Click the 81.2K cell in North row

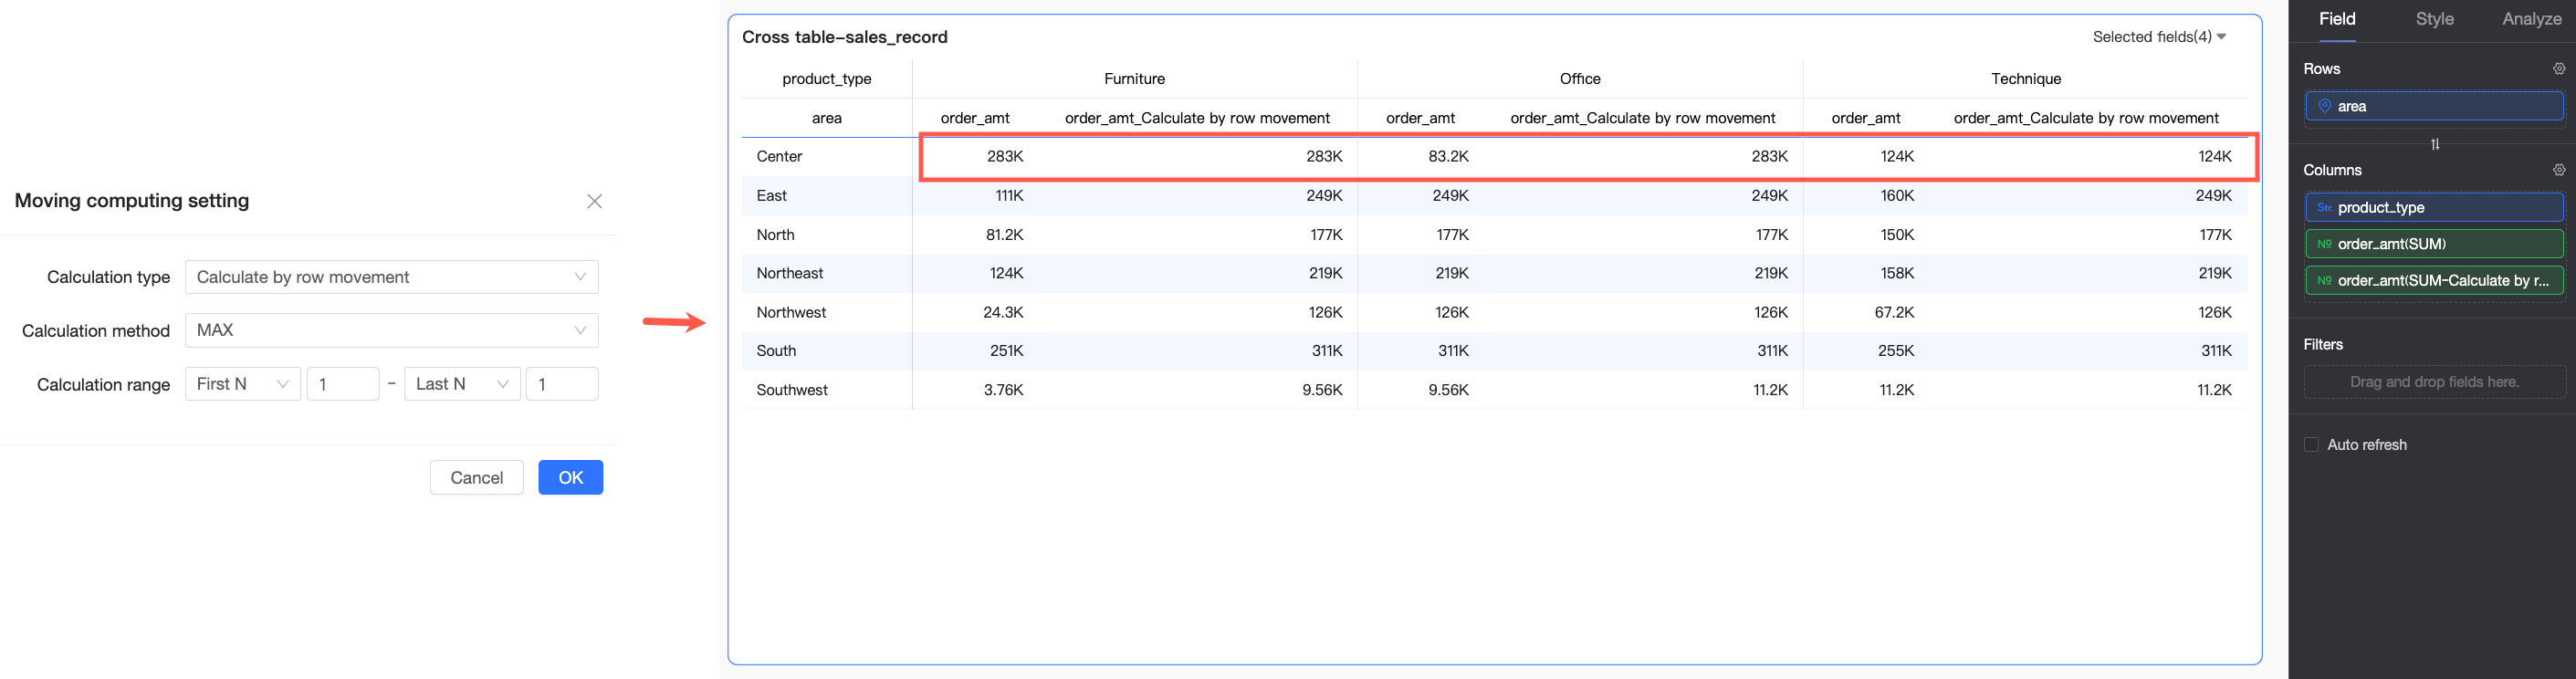(1004, 235)
